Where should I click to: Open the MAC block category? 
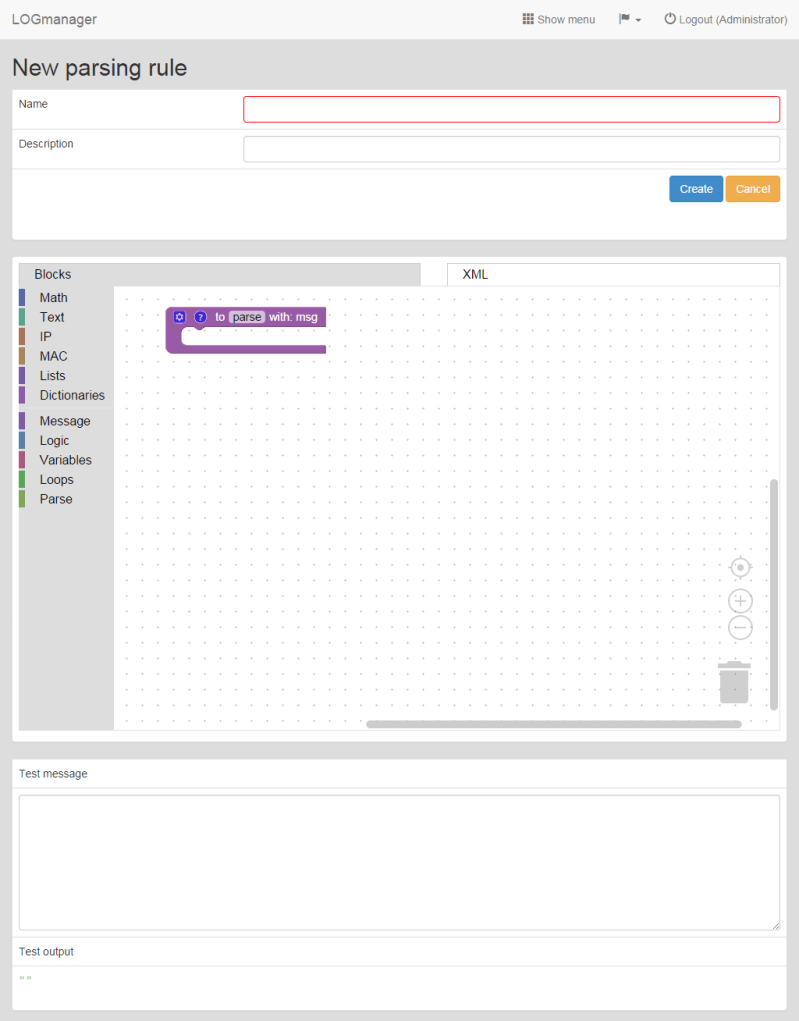point(66,356)
